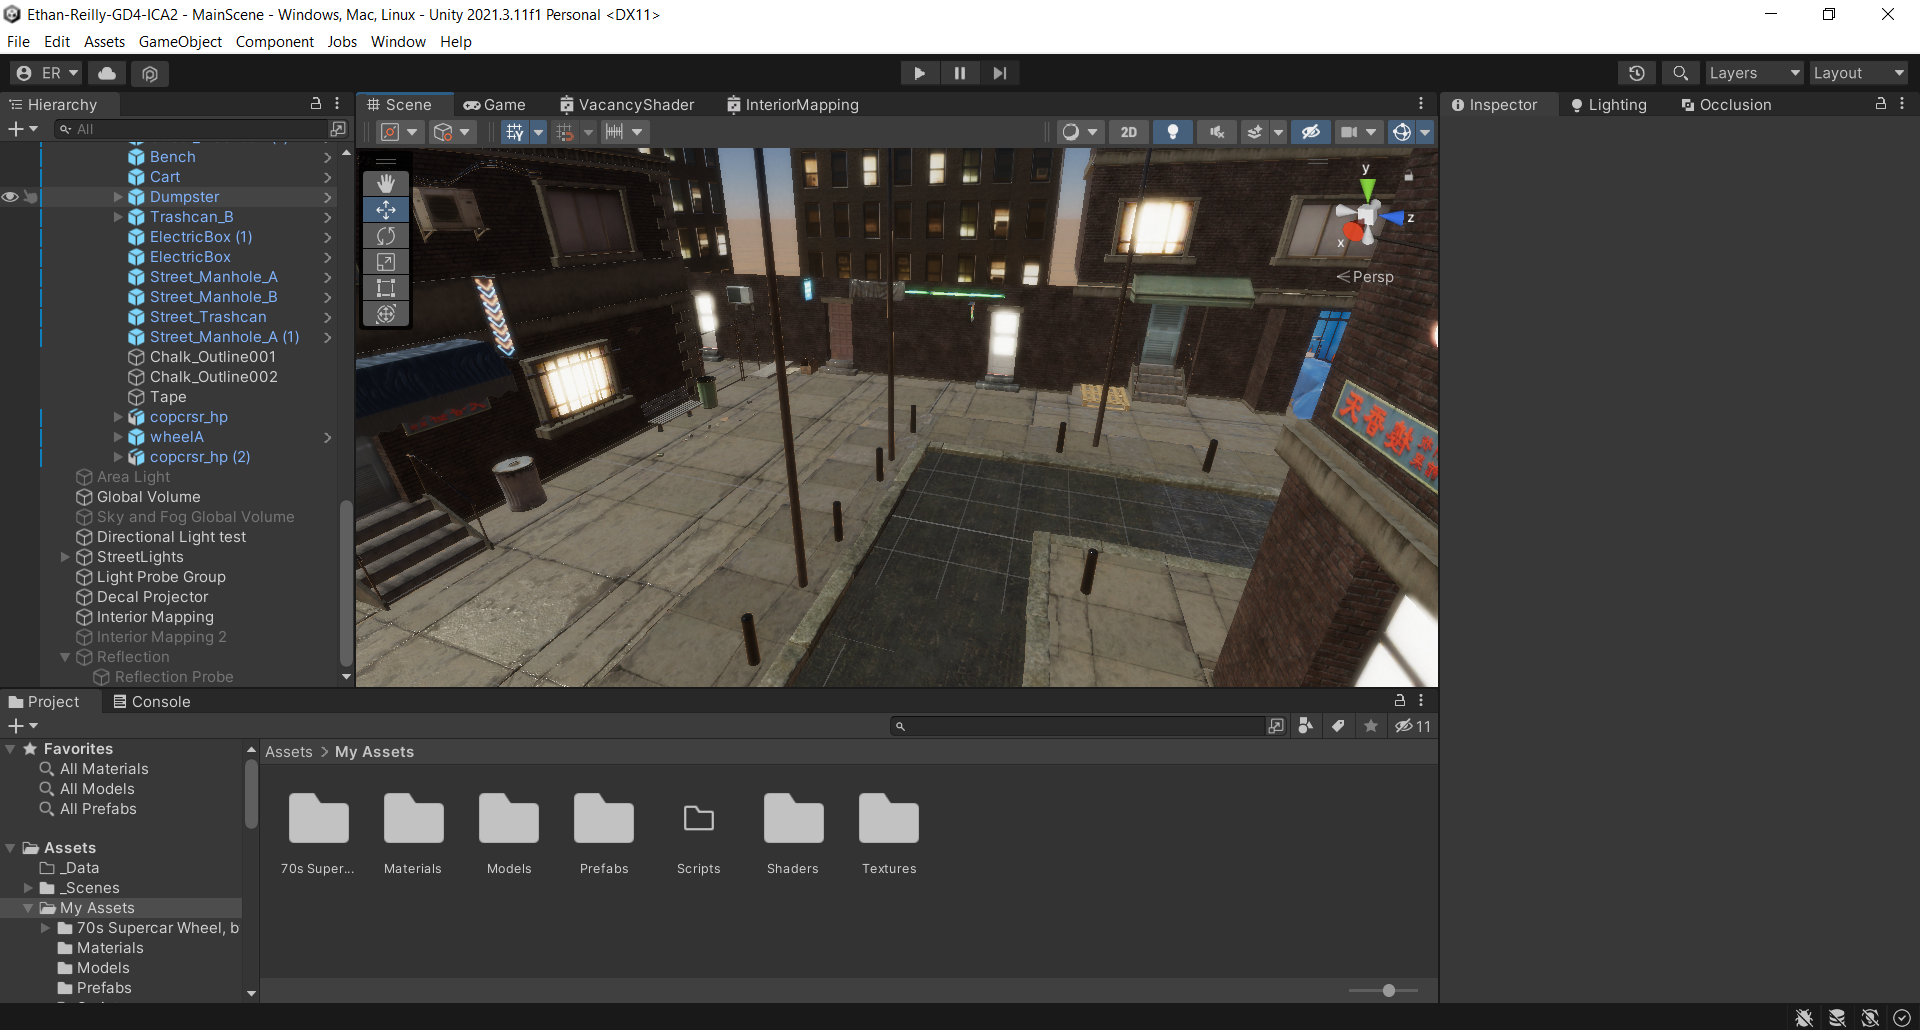Click the Play button
The height and width of the screenshot is (1030, 1920).
point(919,73)
